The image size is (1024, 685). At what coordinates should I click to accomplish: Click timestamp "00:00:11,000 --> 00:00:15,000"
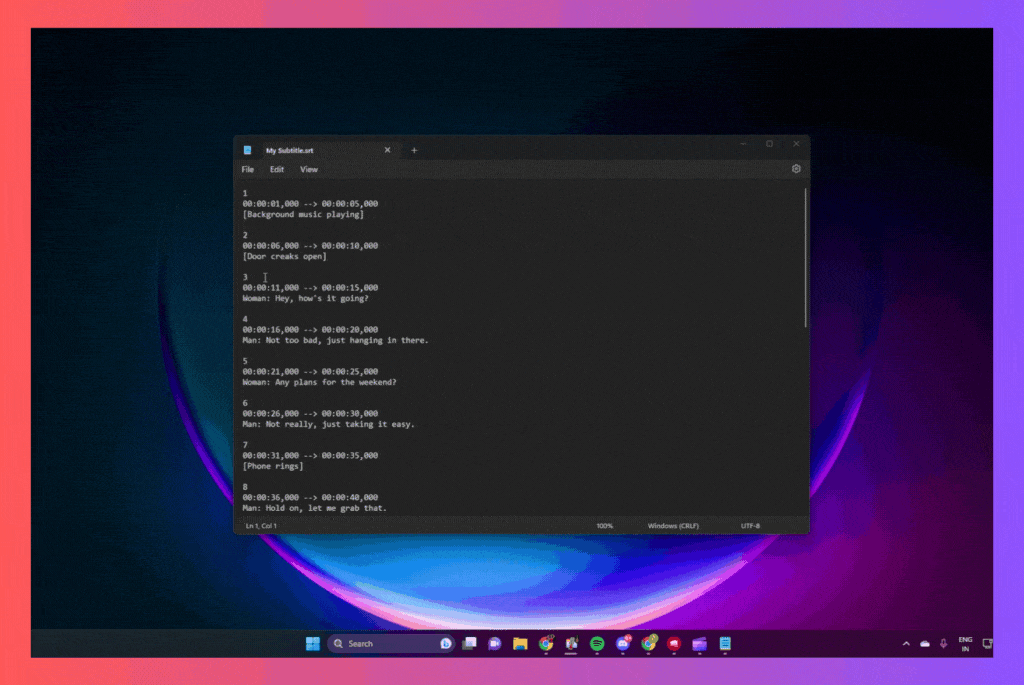tap(310, 288)
